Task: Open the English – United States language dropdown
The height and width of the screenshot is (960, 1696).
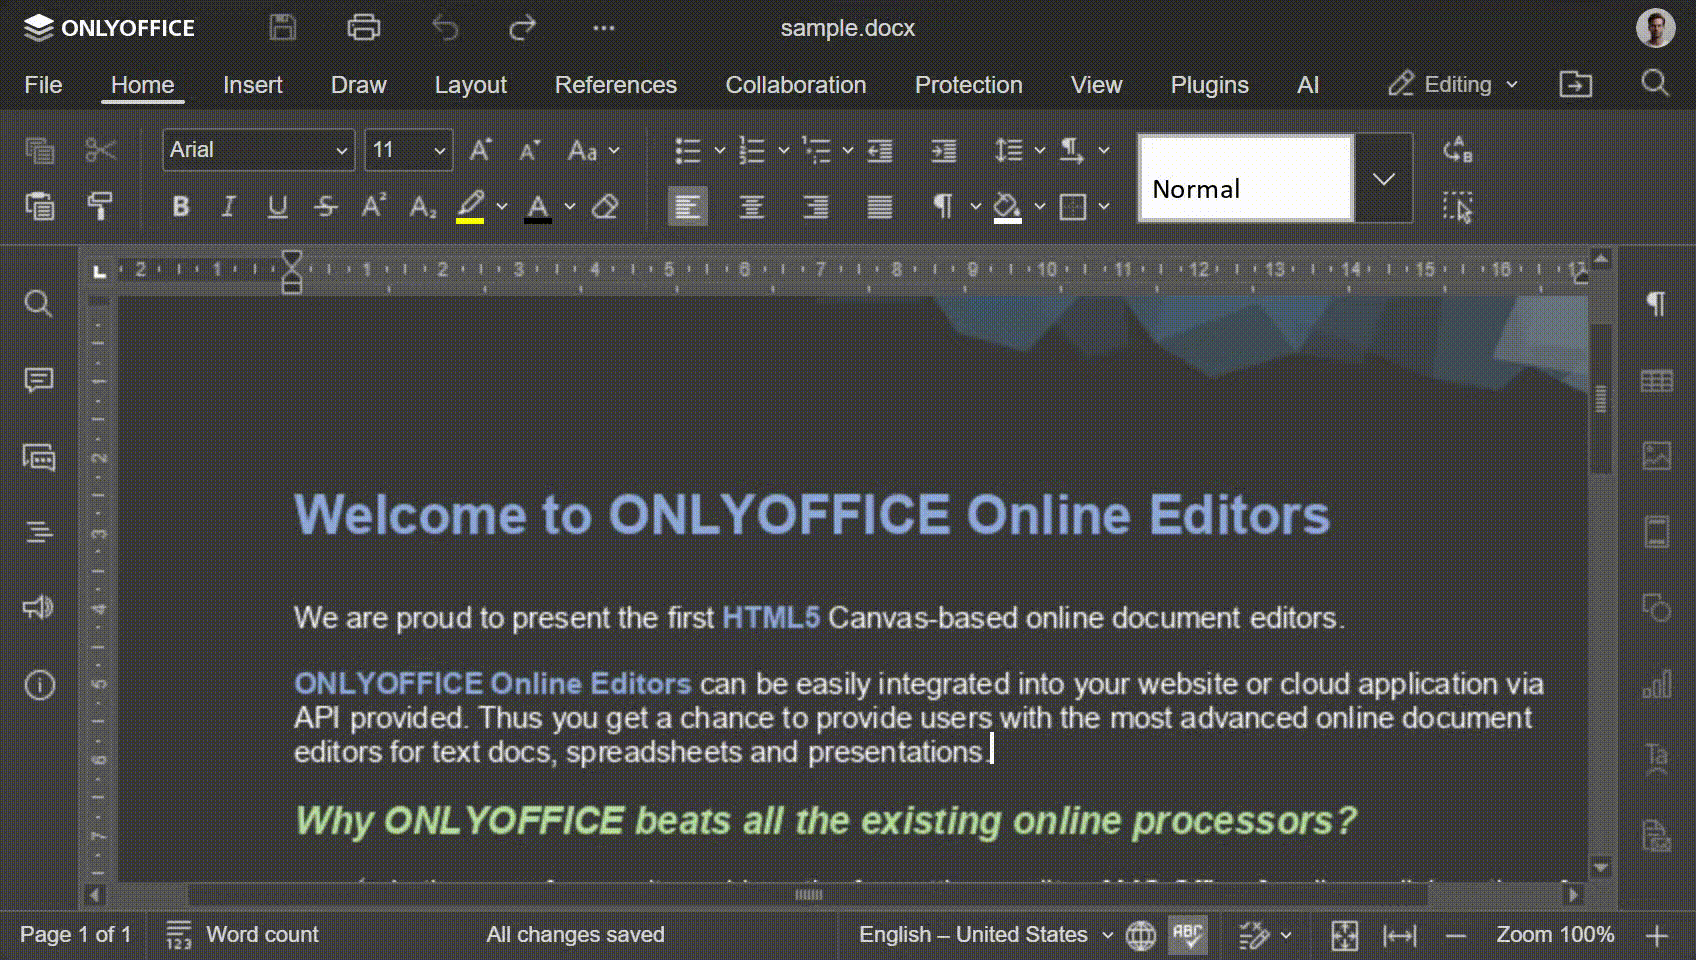Action: pyautogui.click(x=986, y=935)
